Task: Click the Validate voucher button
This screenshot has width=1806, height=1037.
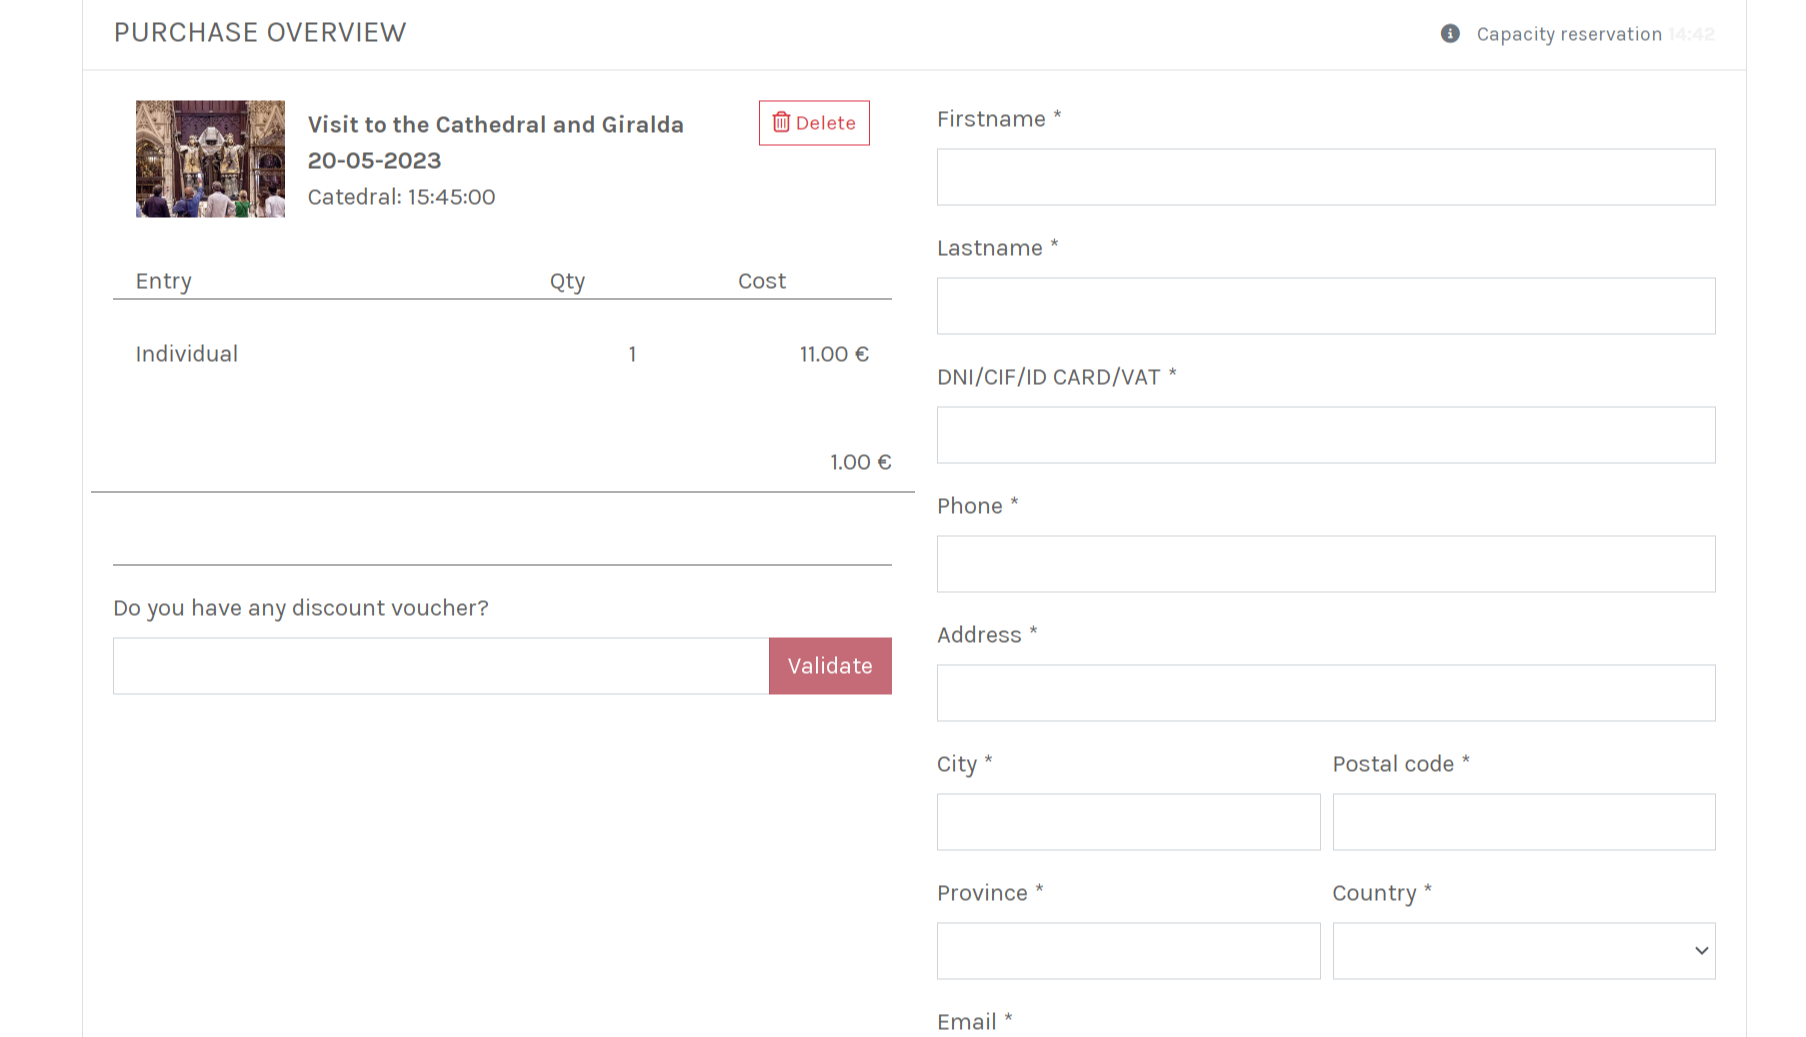Action: (830, 666)
